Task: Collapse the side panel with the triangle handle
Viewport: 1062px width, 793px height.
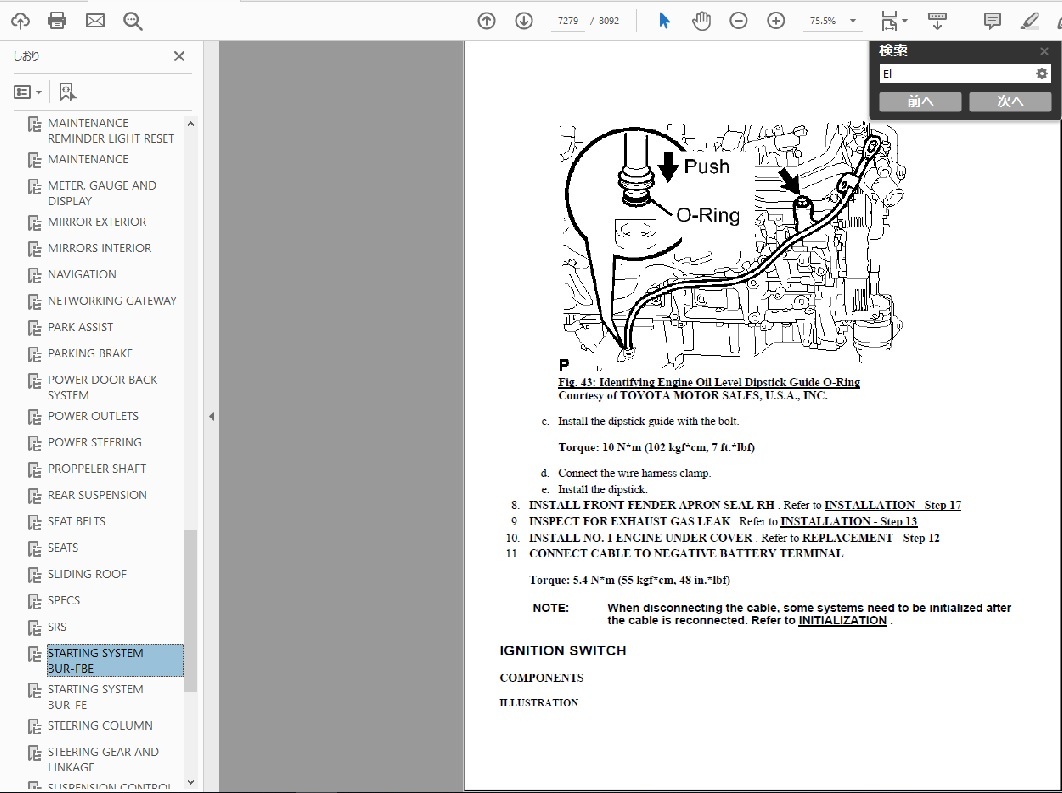Action: point(211,416)
